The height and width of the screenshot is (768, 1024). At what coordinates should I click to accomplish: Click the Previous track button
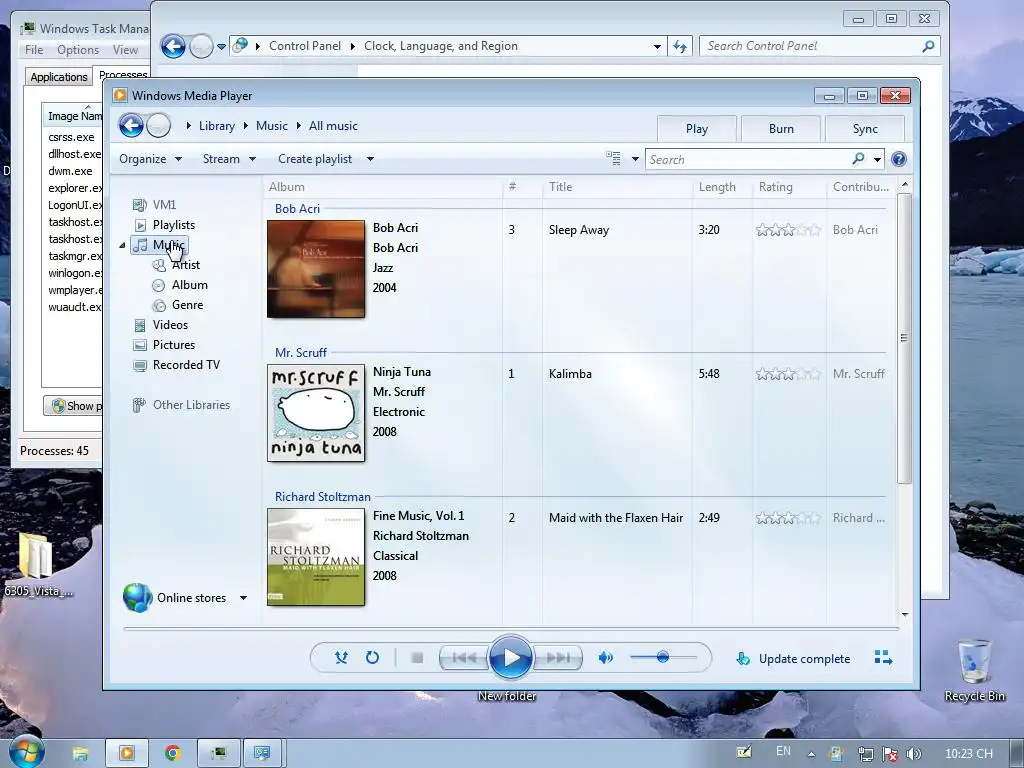coord(464,658)
